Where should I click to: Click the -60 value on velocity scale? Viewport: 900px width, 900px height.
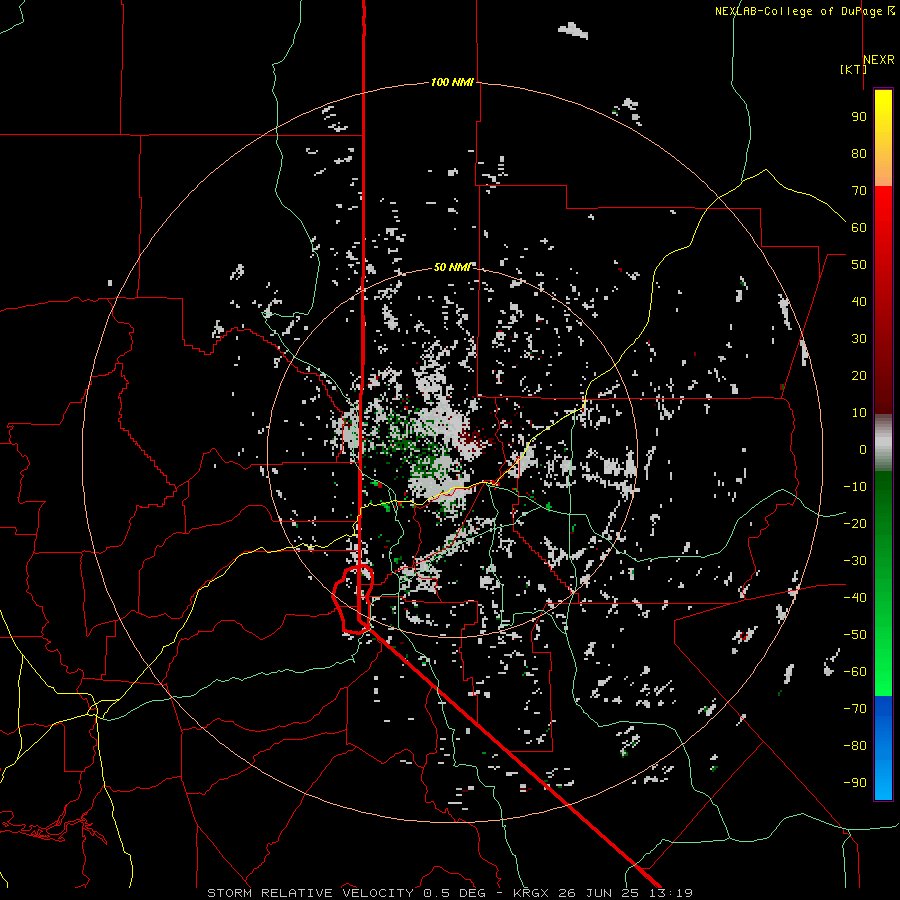click(855, 672)
